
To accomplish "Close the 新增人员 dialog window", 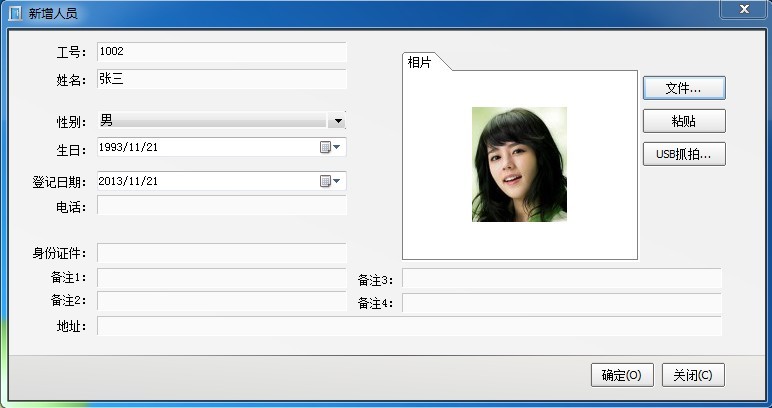I will 744,9.
